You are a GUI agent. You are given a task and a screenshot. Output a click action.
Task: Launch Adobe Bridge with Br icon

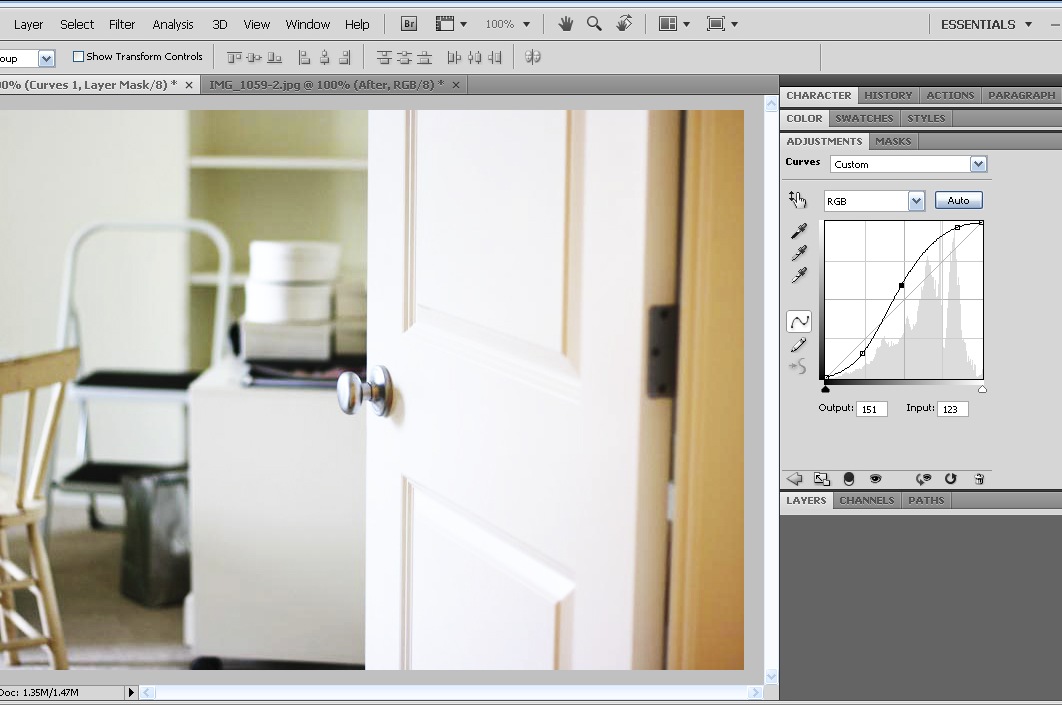408,24
